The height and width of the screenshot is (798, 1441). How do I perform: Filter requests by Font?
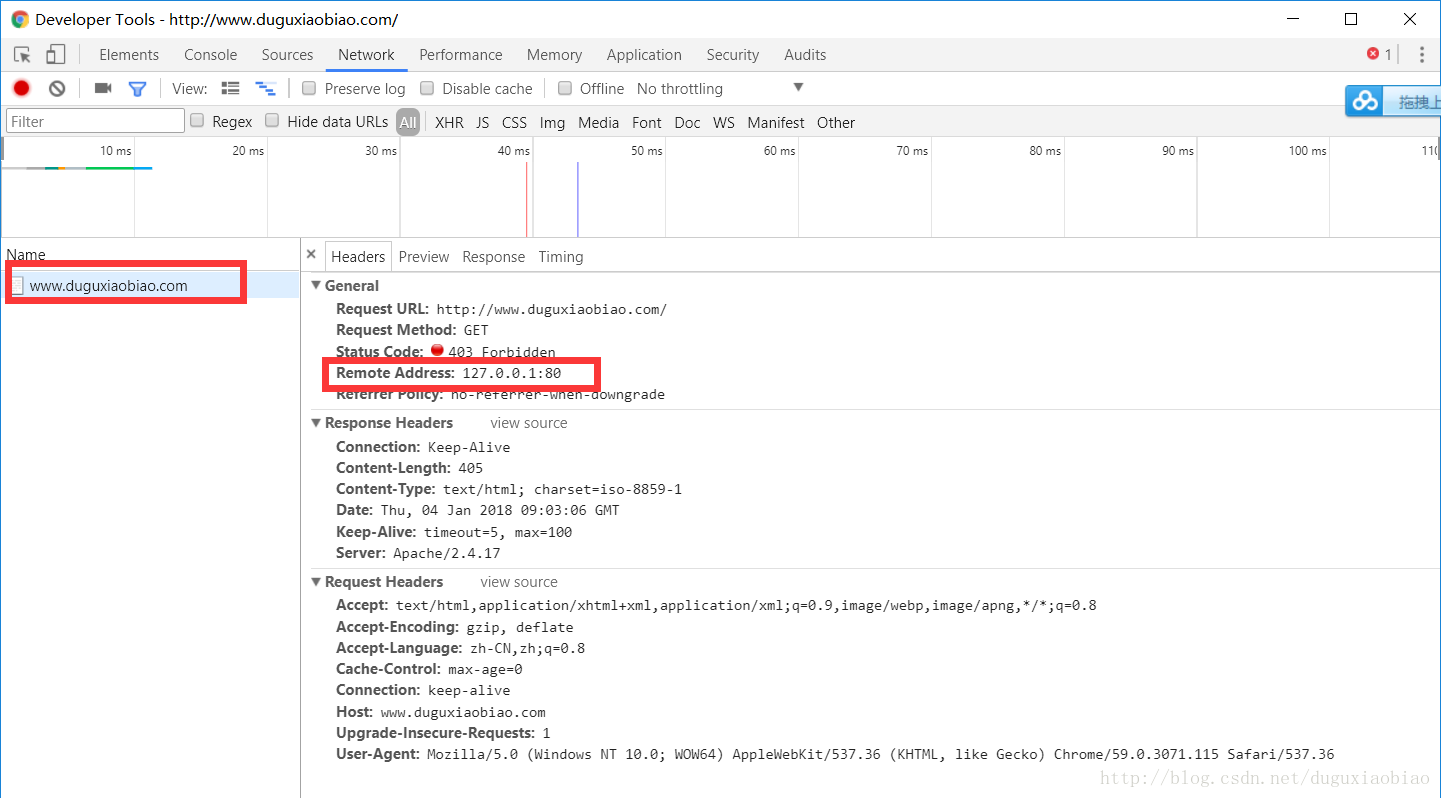647,122
